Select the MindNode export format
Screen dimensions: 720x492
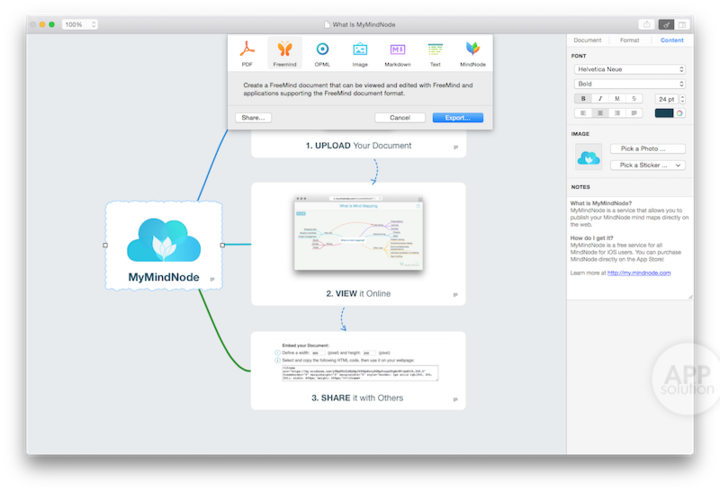click(x=473, y=52)
